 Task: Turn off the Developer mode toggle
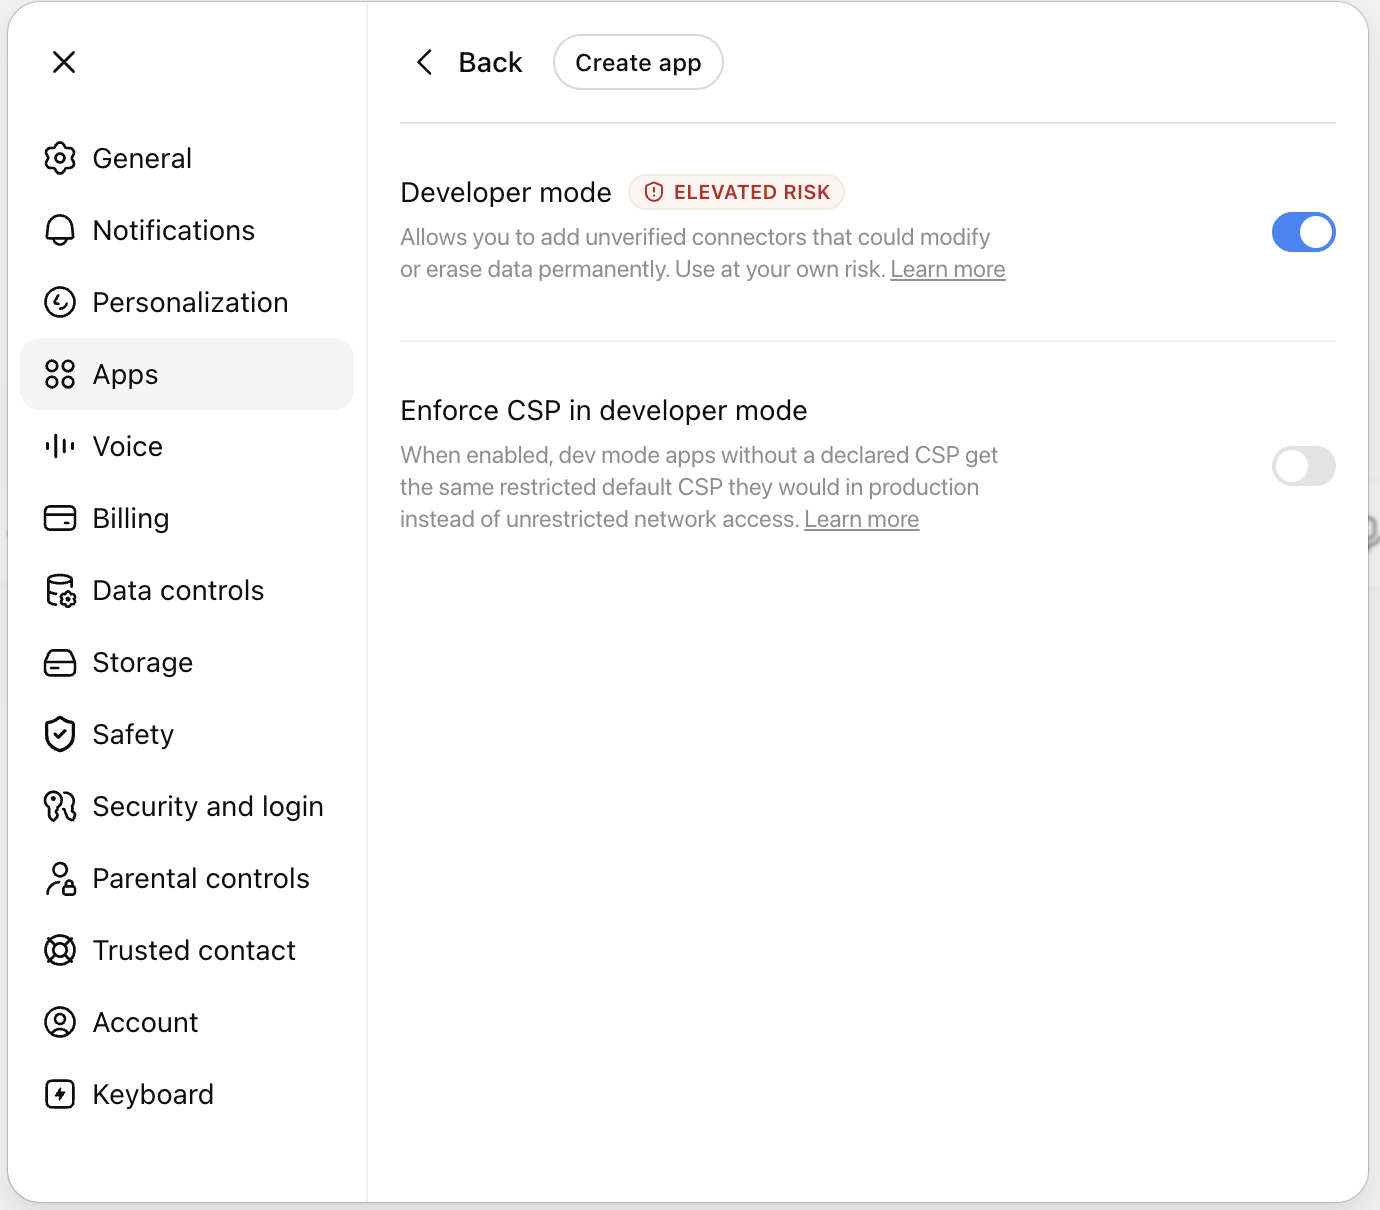(1303, 232)
